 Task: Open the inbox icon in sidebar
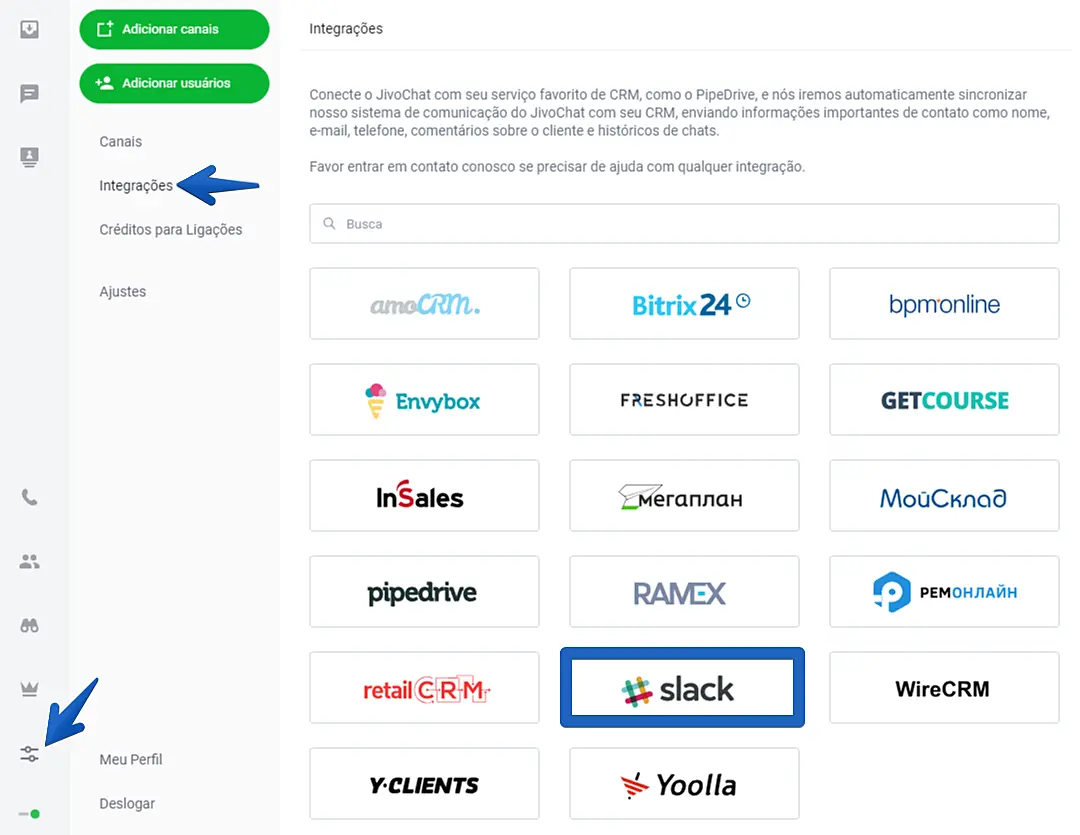pos(30,29)
